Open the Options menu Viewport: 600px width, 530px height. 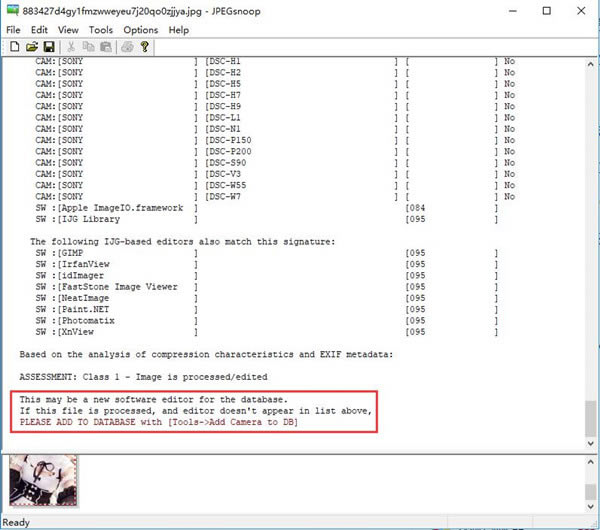tap(140, 30)
